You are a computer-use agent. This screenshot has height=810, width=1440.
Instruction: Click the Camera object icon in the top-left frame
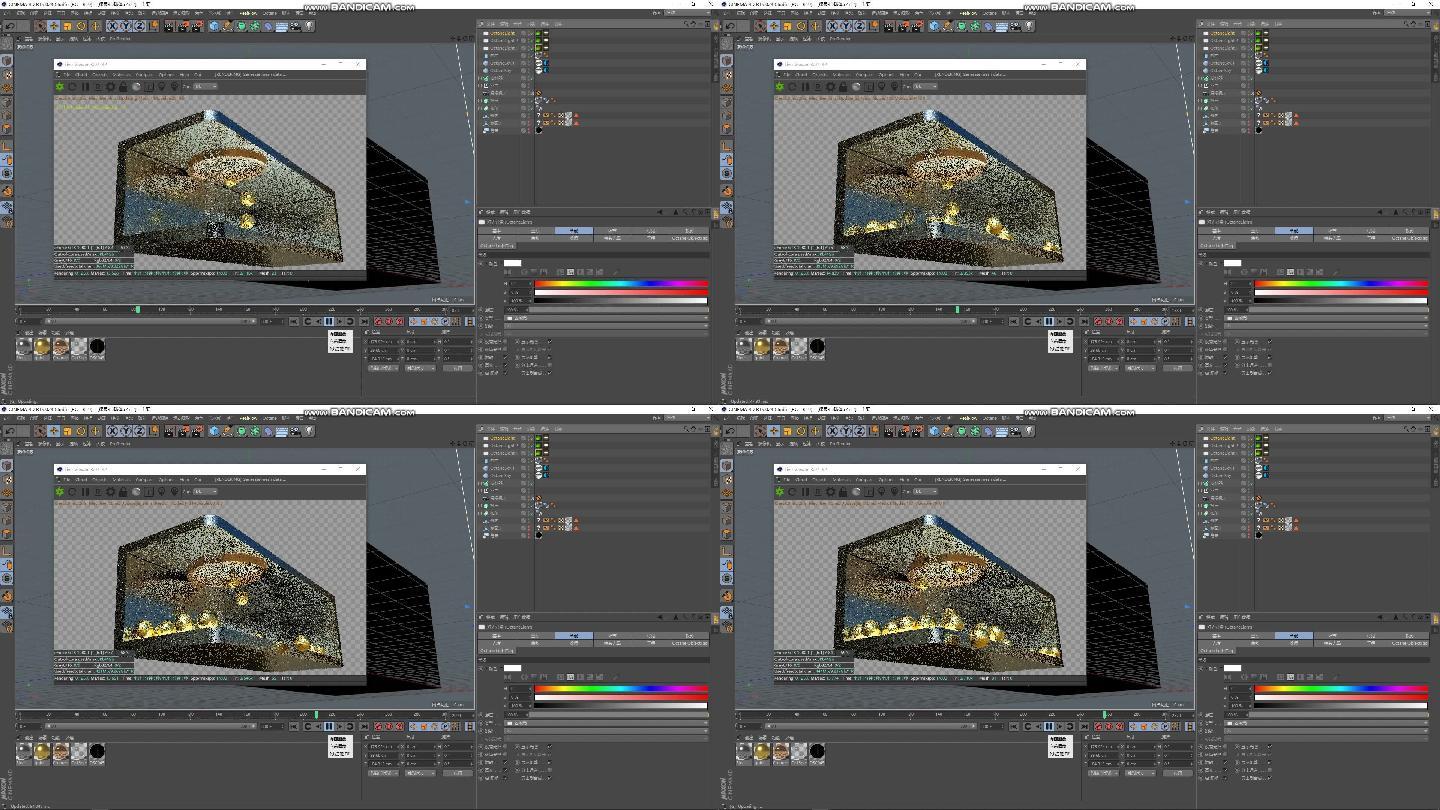pyautogui.click(x=295, y=26)
